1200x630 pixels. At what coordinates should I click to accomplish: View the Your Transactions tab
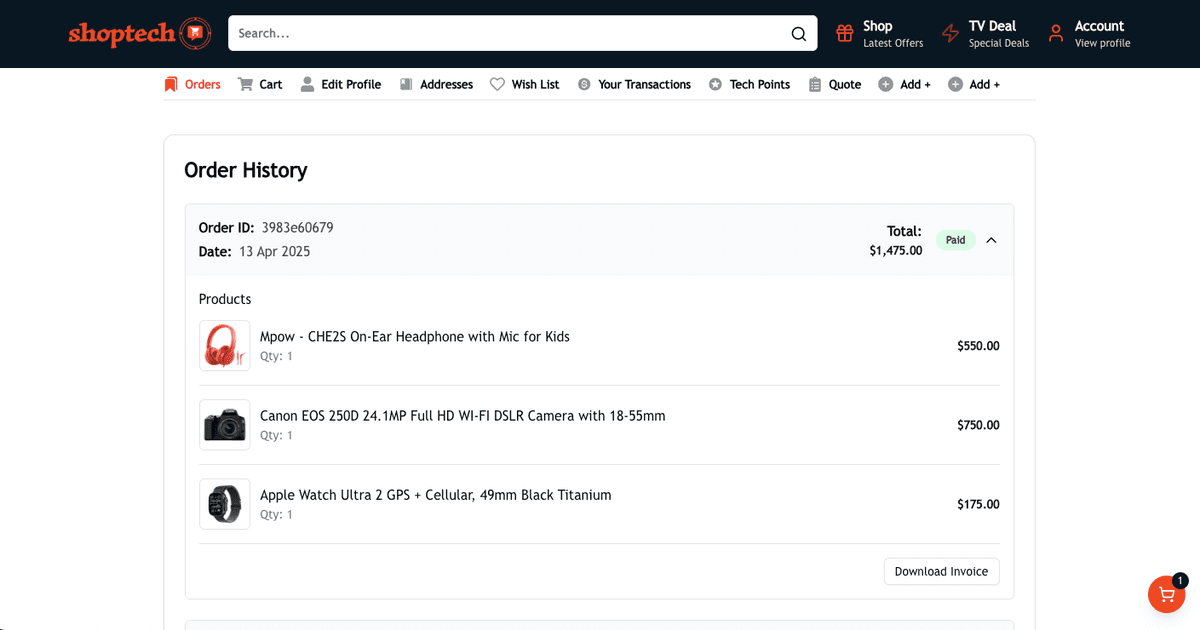(634, 84)
